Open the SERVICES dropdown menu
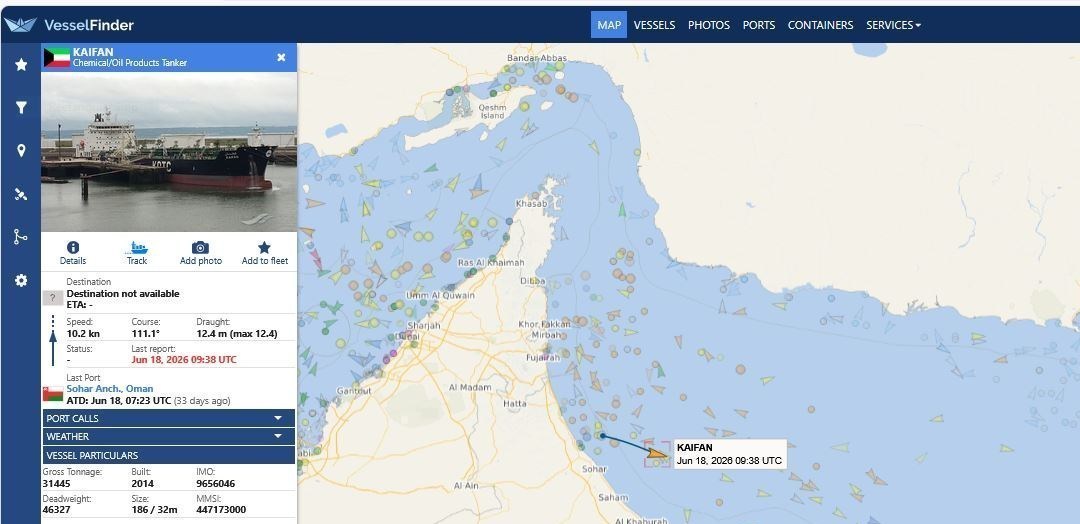Screen dimensions: 1080x524 893,25
